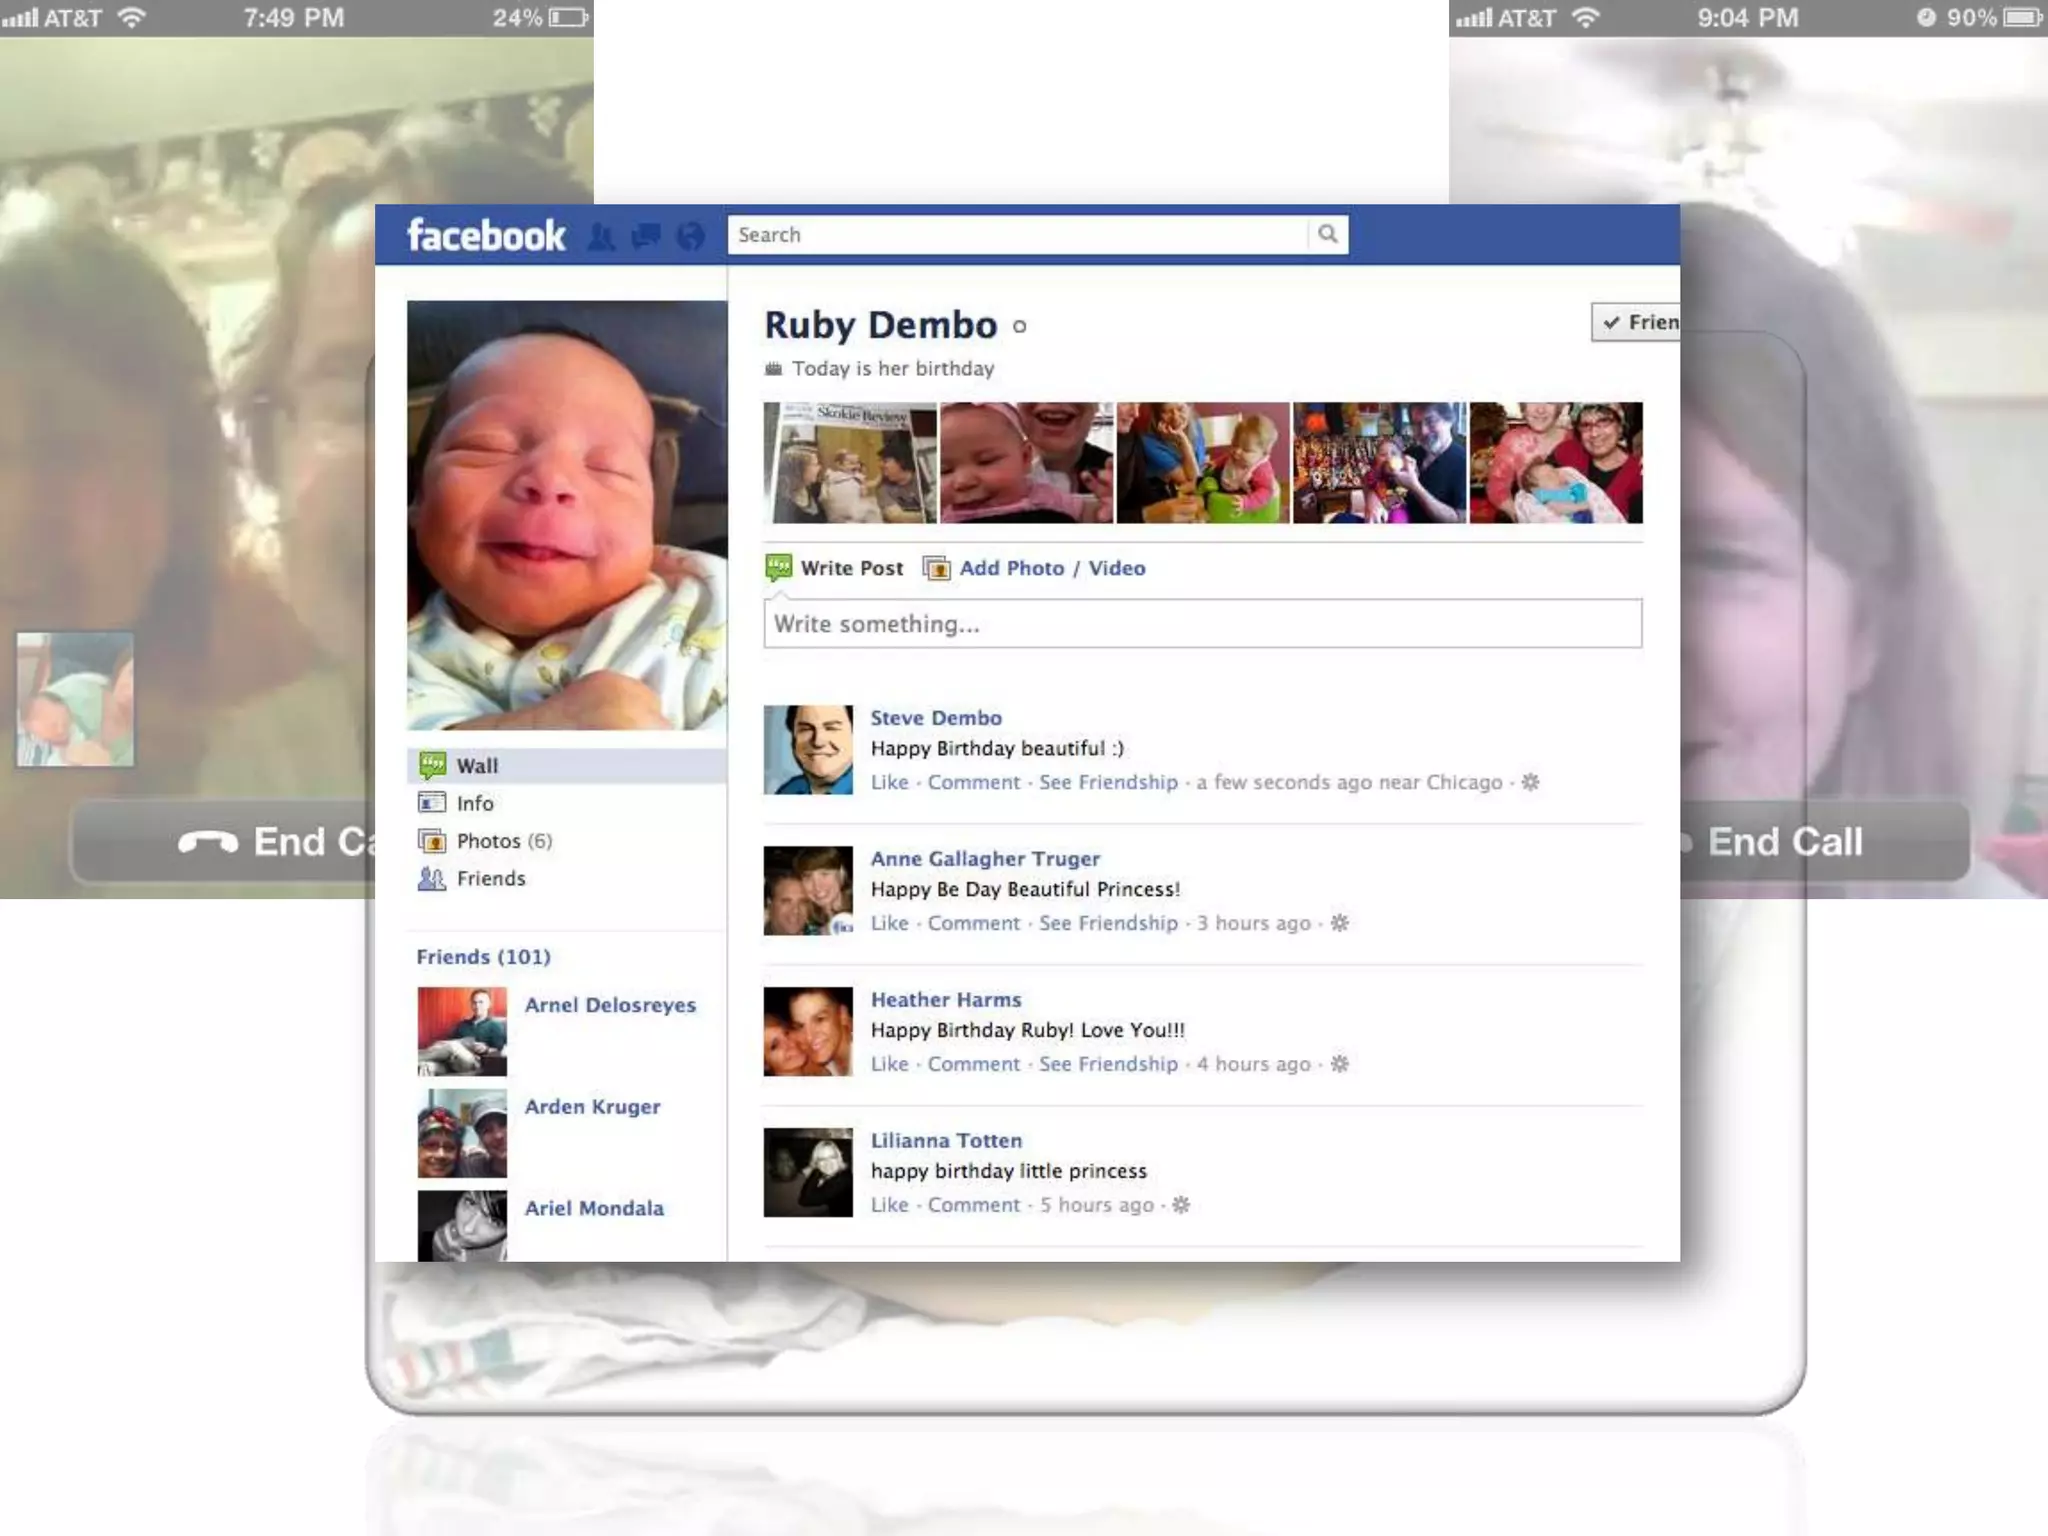The width and height of the screenshot is (2048, 1536).
Task: Click the friend requests icon in header
Action: [601, 237]
